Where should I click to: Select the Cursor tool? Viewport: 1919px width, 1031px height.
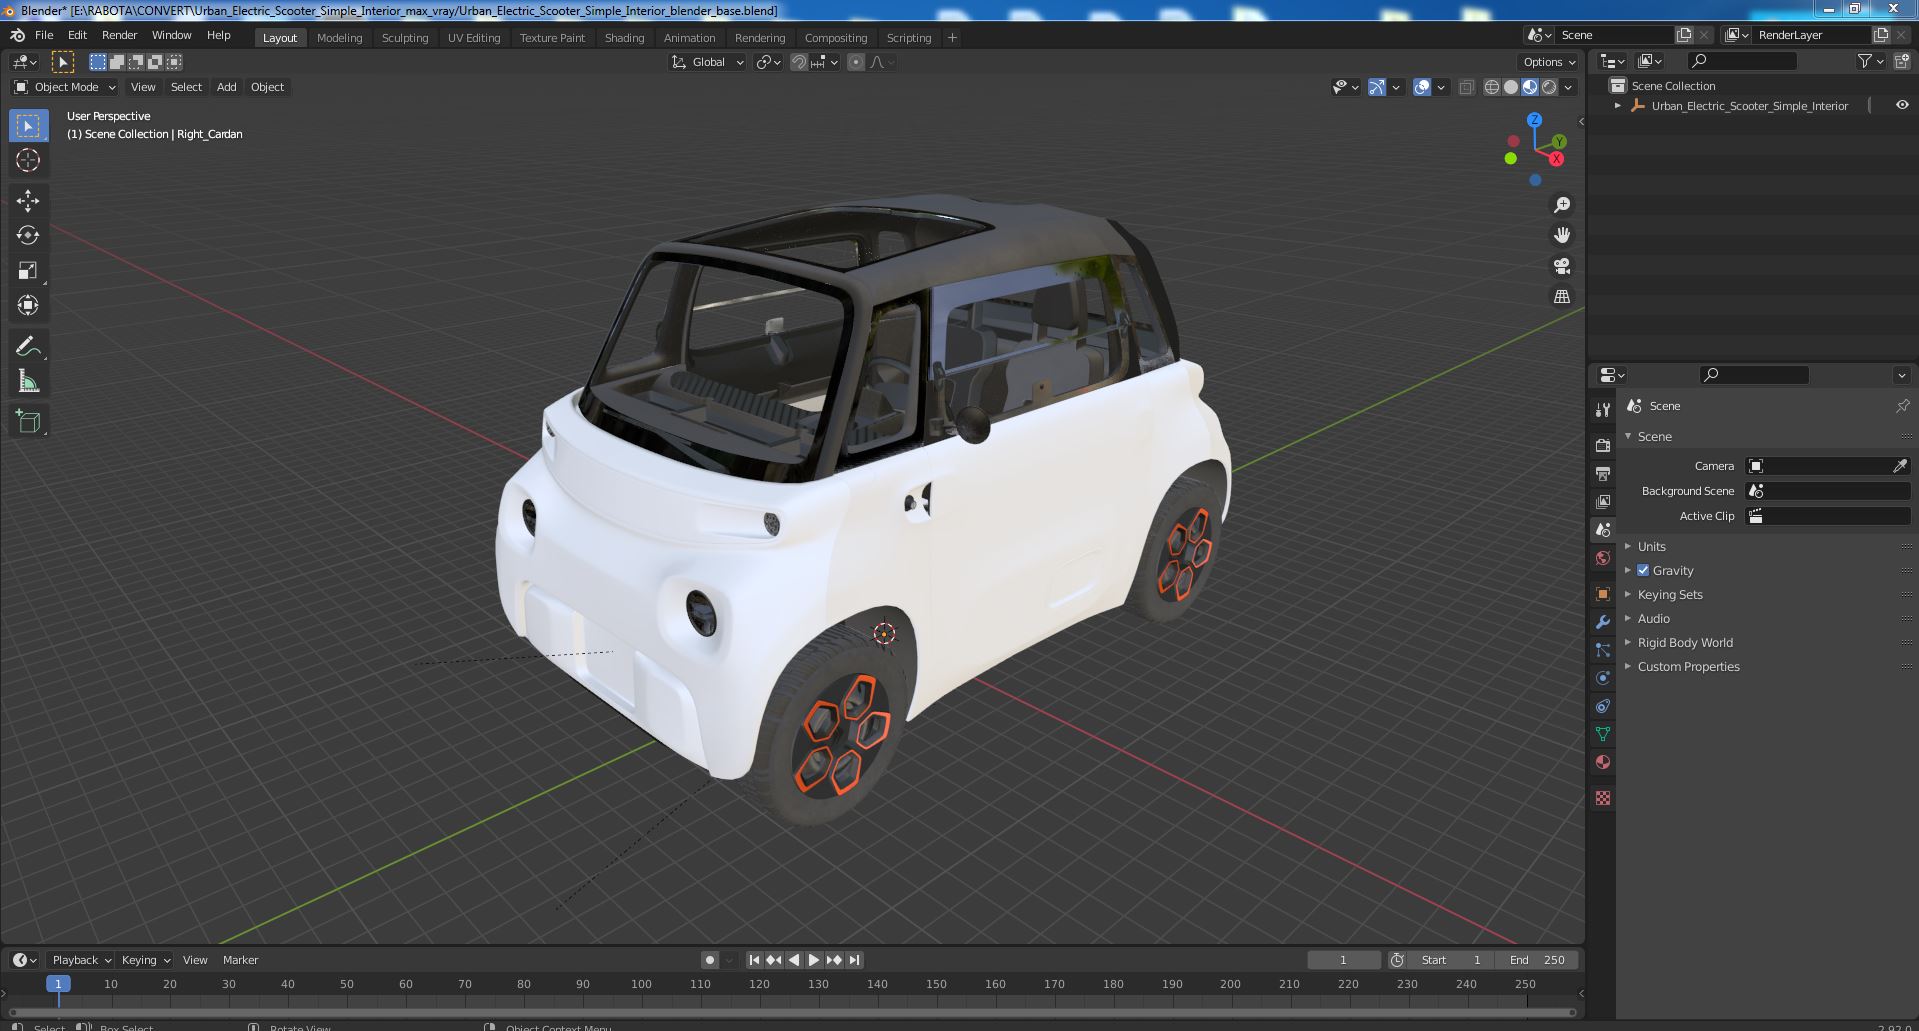(x=28, y=160)
